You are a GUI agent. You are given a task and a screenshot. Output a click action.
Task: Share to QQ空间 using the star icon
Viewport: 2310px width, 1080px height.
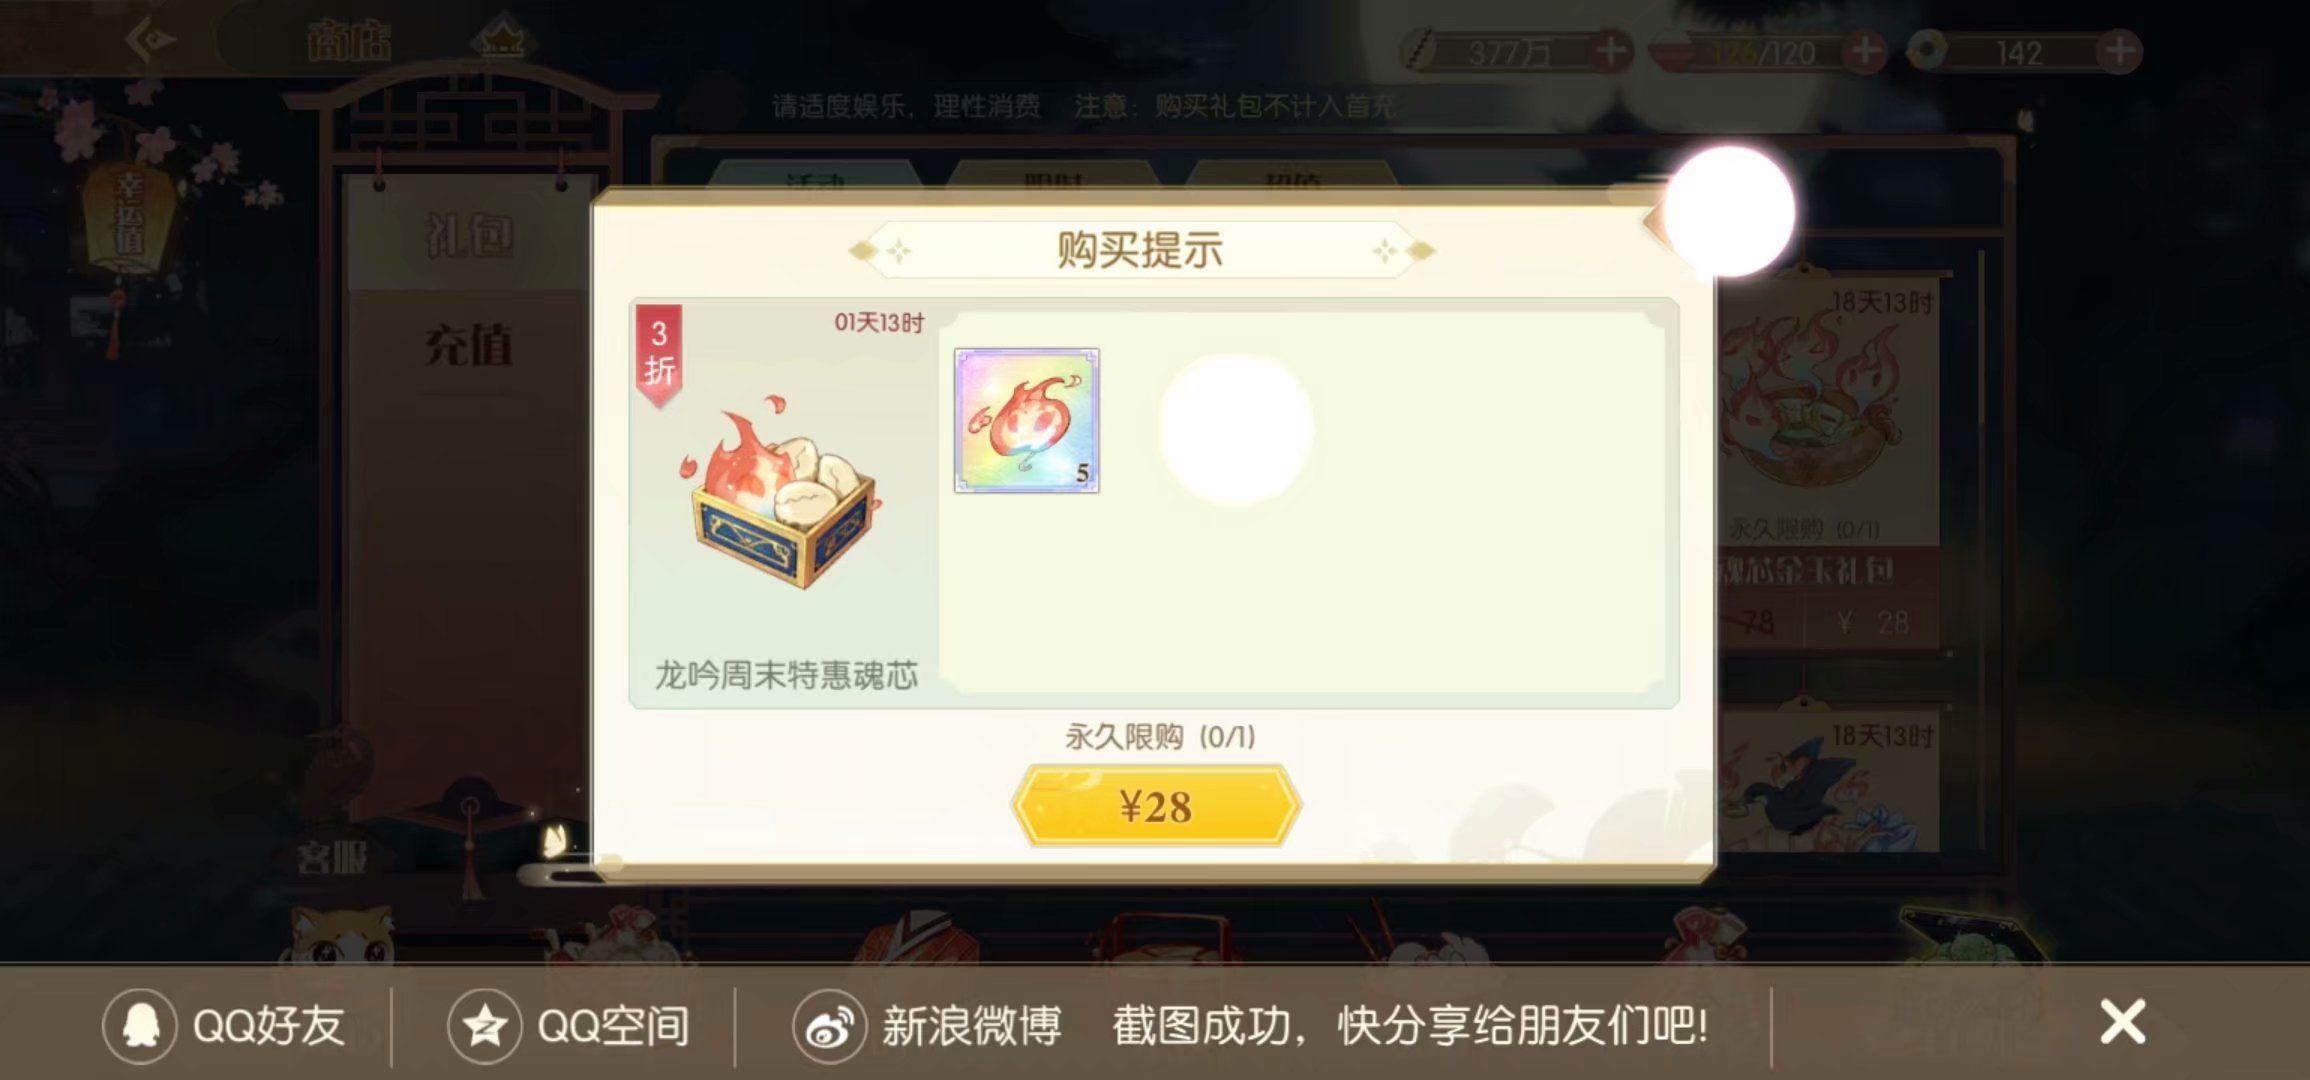(485, 1026)
